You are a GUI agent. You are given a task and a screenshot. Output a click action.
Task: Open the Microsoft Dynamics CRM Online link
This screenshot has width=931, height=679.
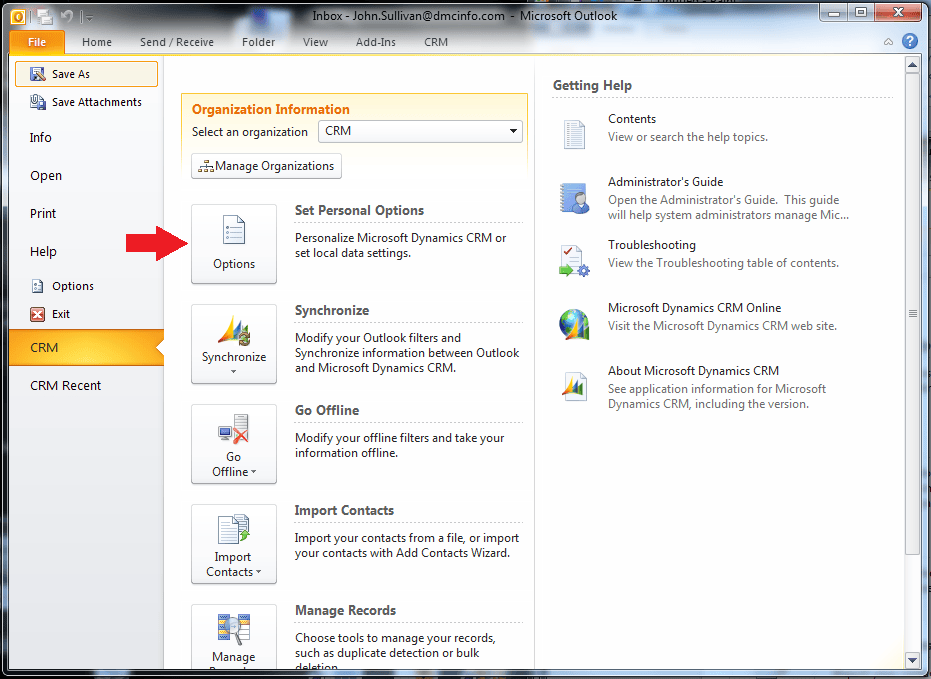pyautogui.click(x=694, y=307)
